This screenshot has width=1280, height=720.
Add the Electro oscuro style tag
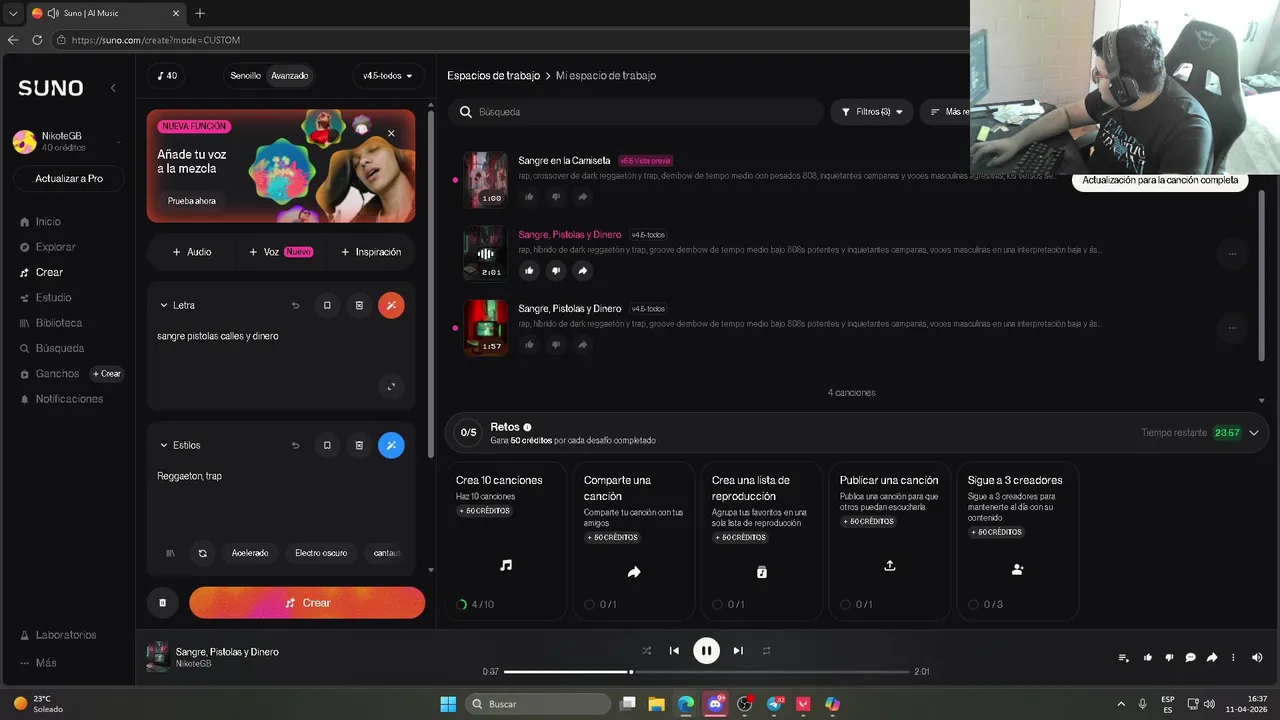tap(321, 553)
